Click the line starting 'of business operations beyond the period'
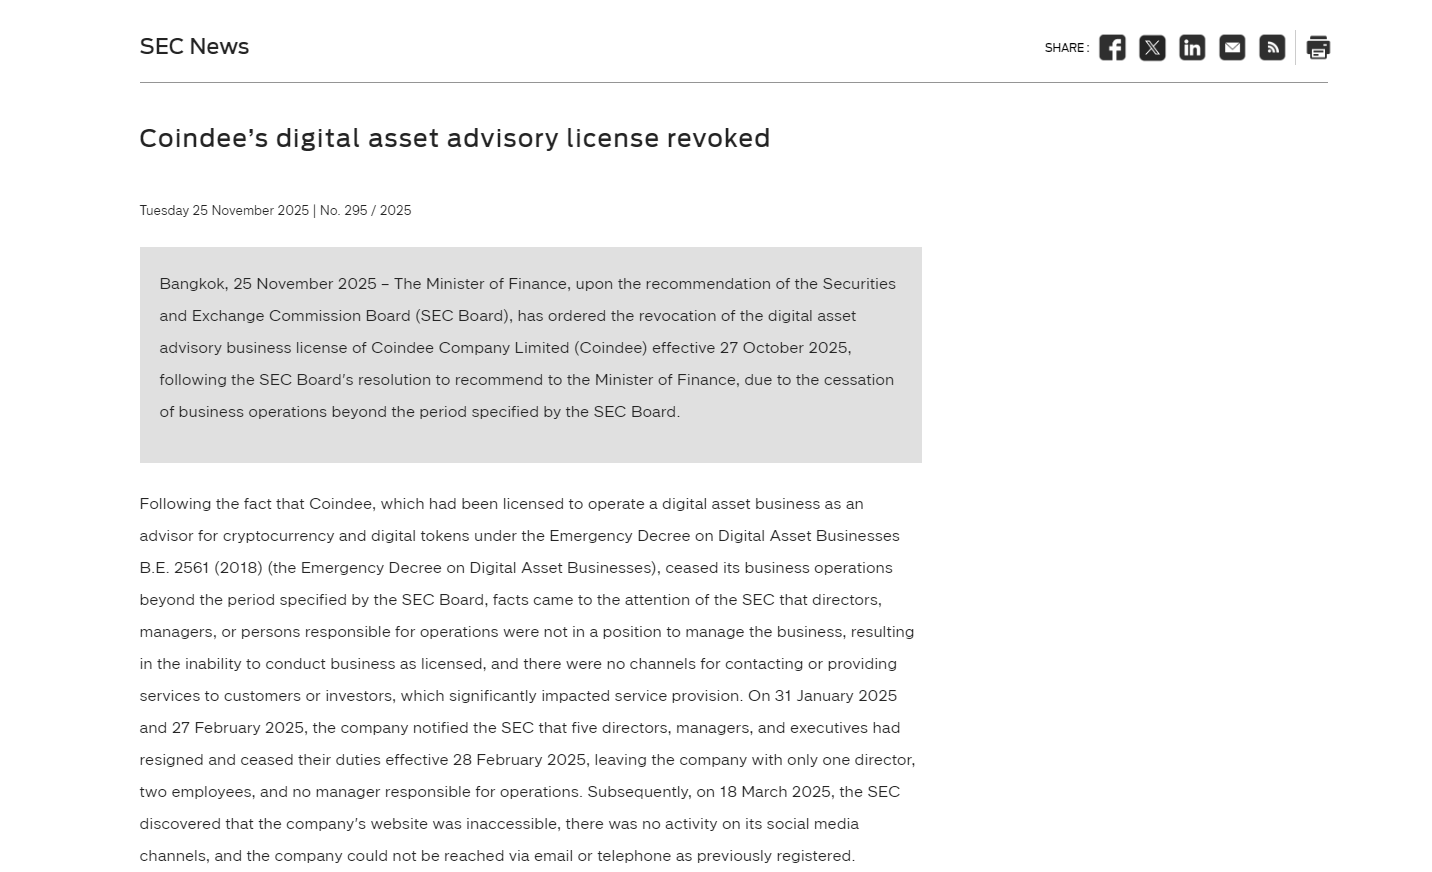Screen dimensions: 1432x872 [x=419, y=412]
